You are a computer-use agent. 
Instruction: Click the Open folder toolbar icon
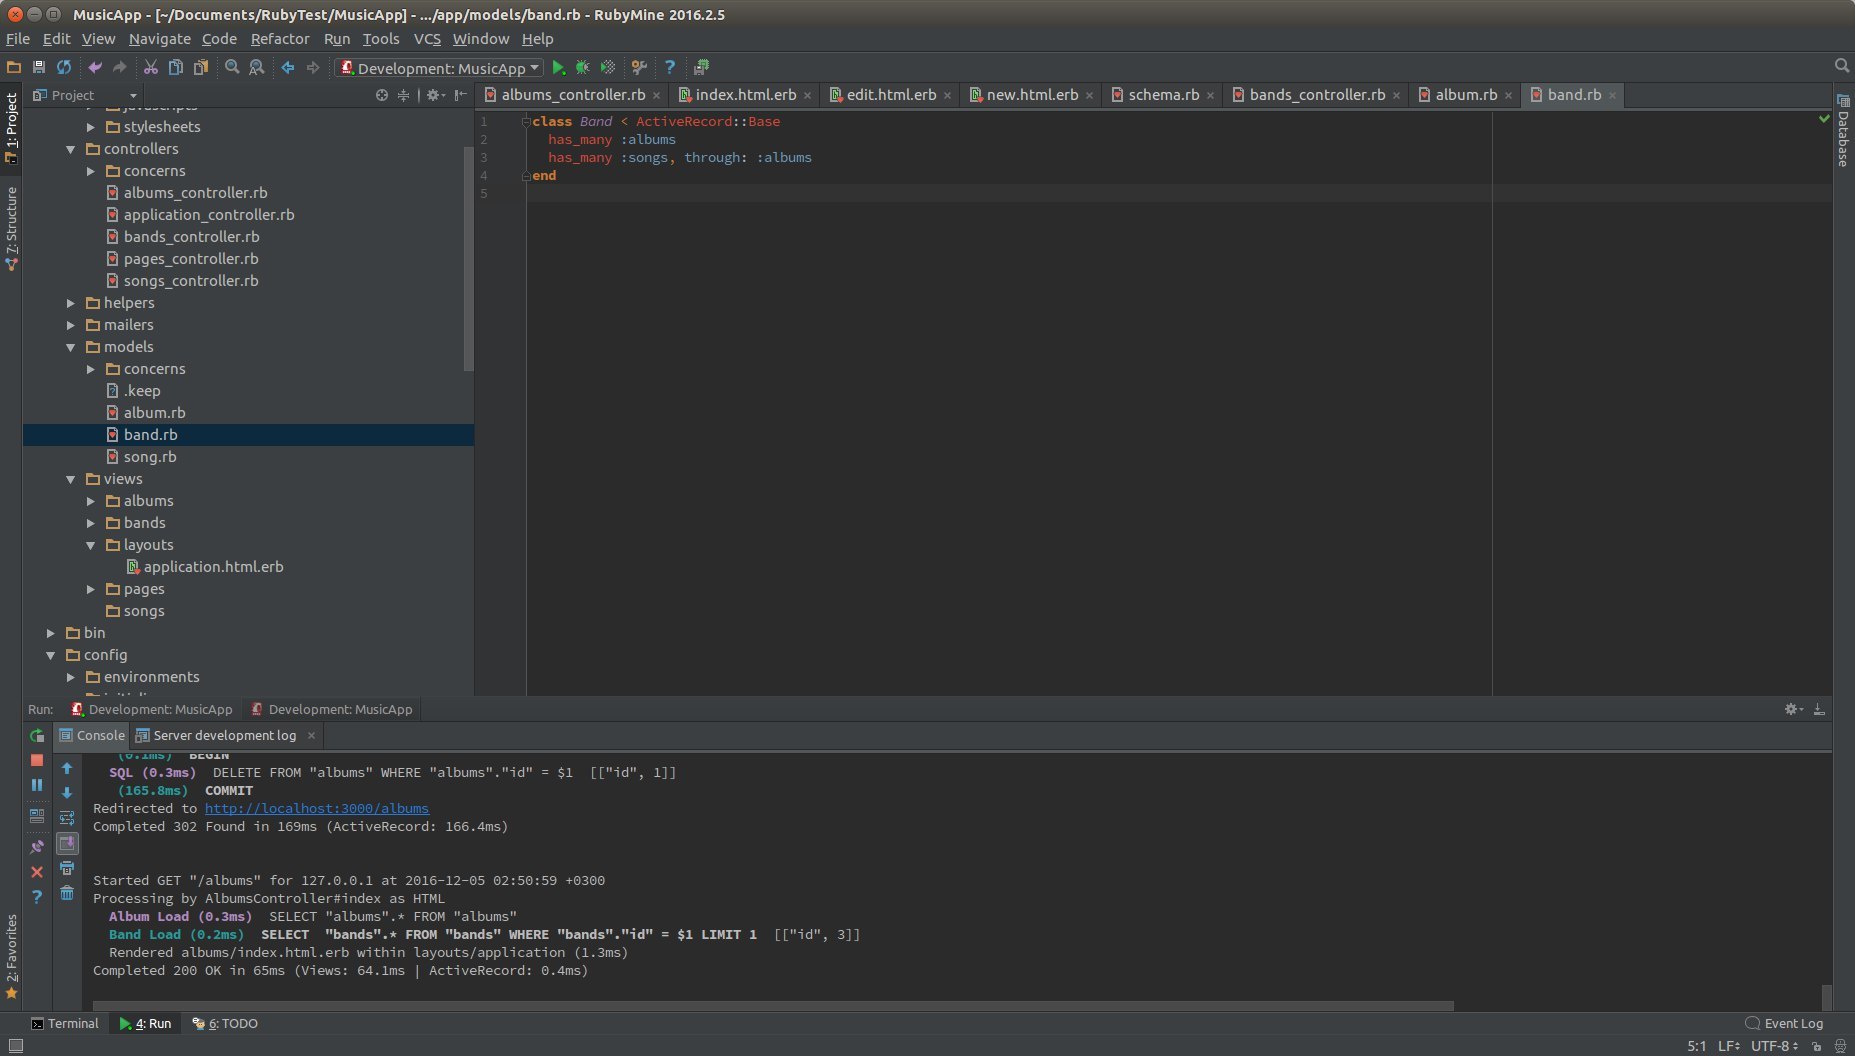[14, 67]
